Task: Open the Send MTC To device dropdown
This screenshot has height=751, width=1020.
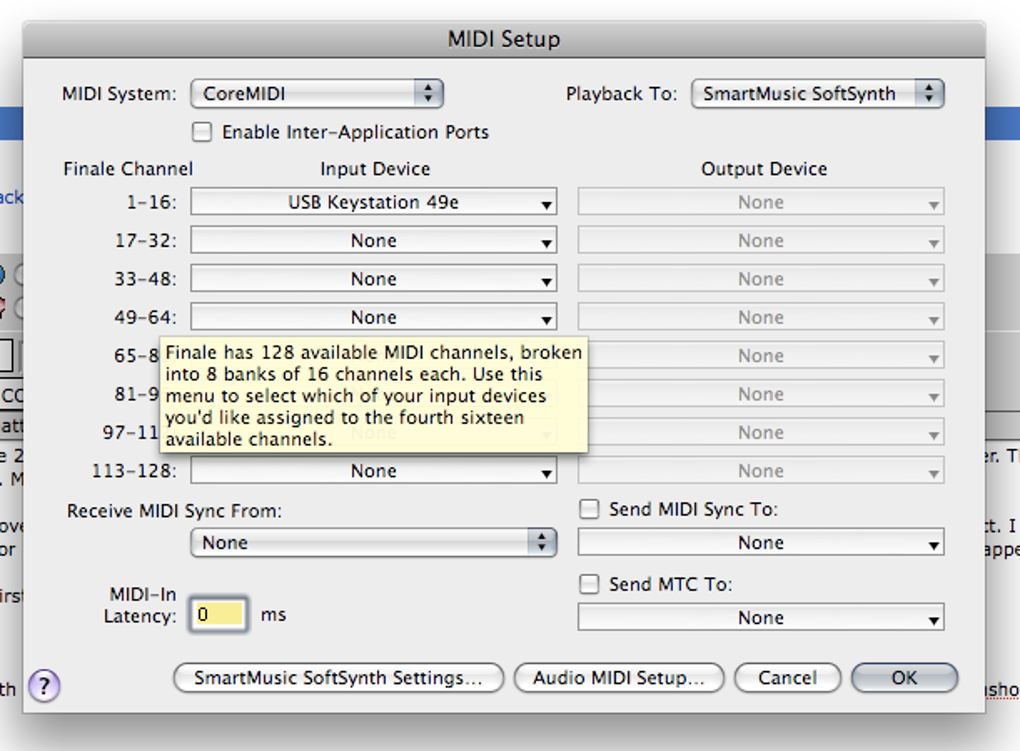Action: click(x=760, y=618)
